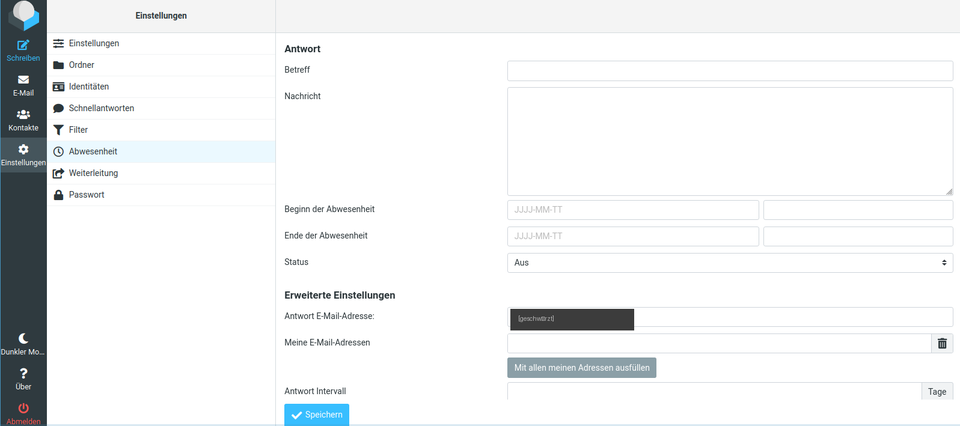The image size is (960, 426).
Task: Click the Antwort section heading
Action: (x=302, y=48)
